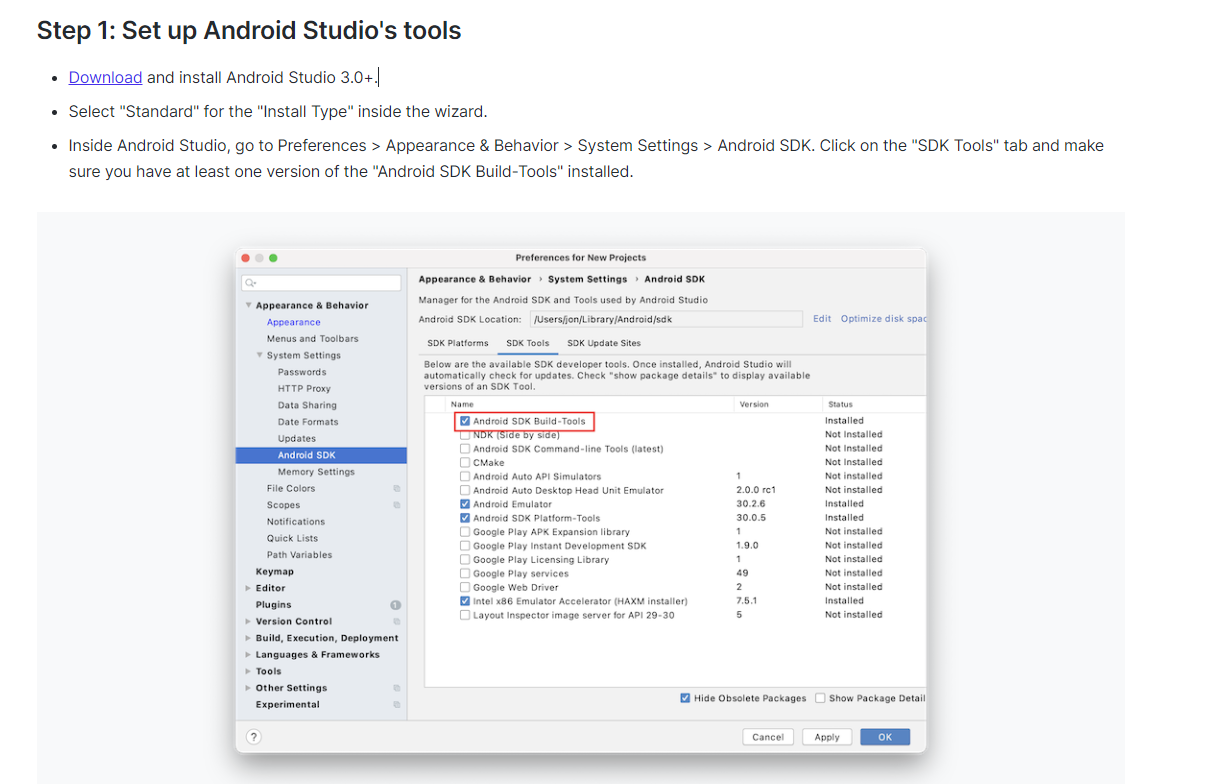Click Edit next to SDK location
Viewport: 1207px width, 784px height.
point(822,319)
